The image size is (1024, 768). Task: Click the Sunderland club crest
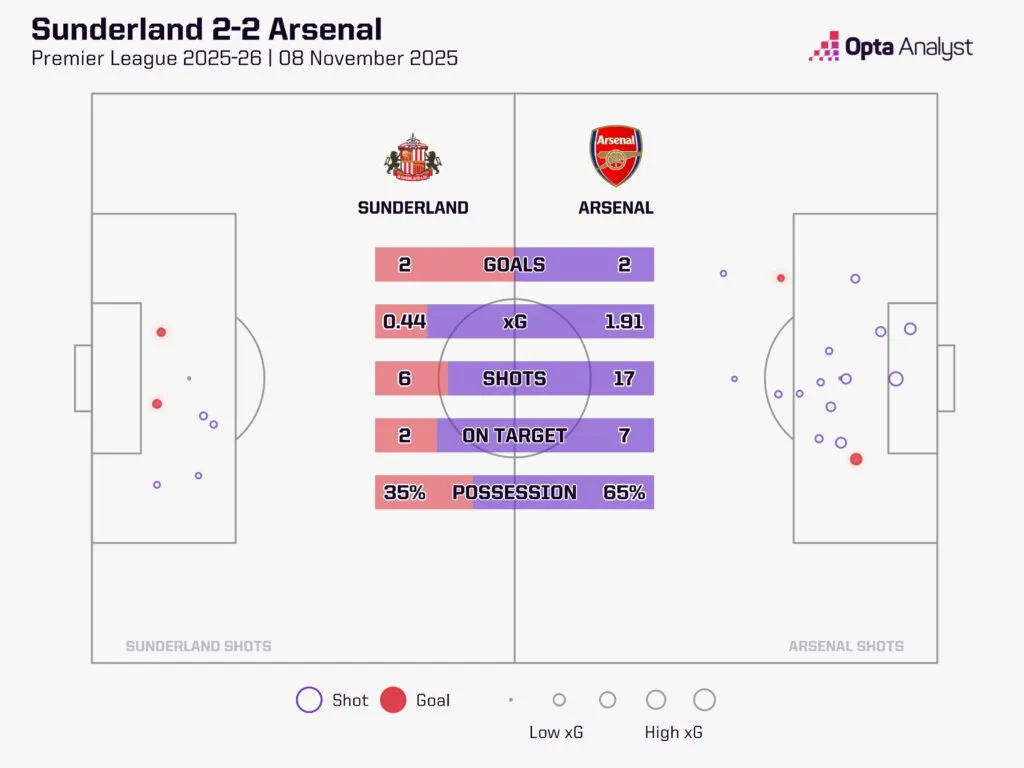point(413,158)
